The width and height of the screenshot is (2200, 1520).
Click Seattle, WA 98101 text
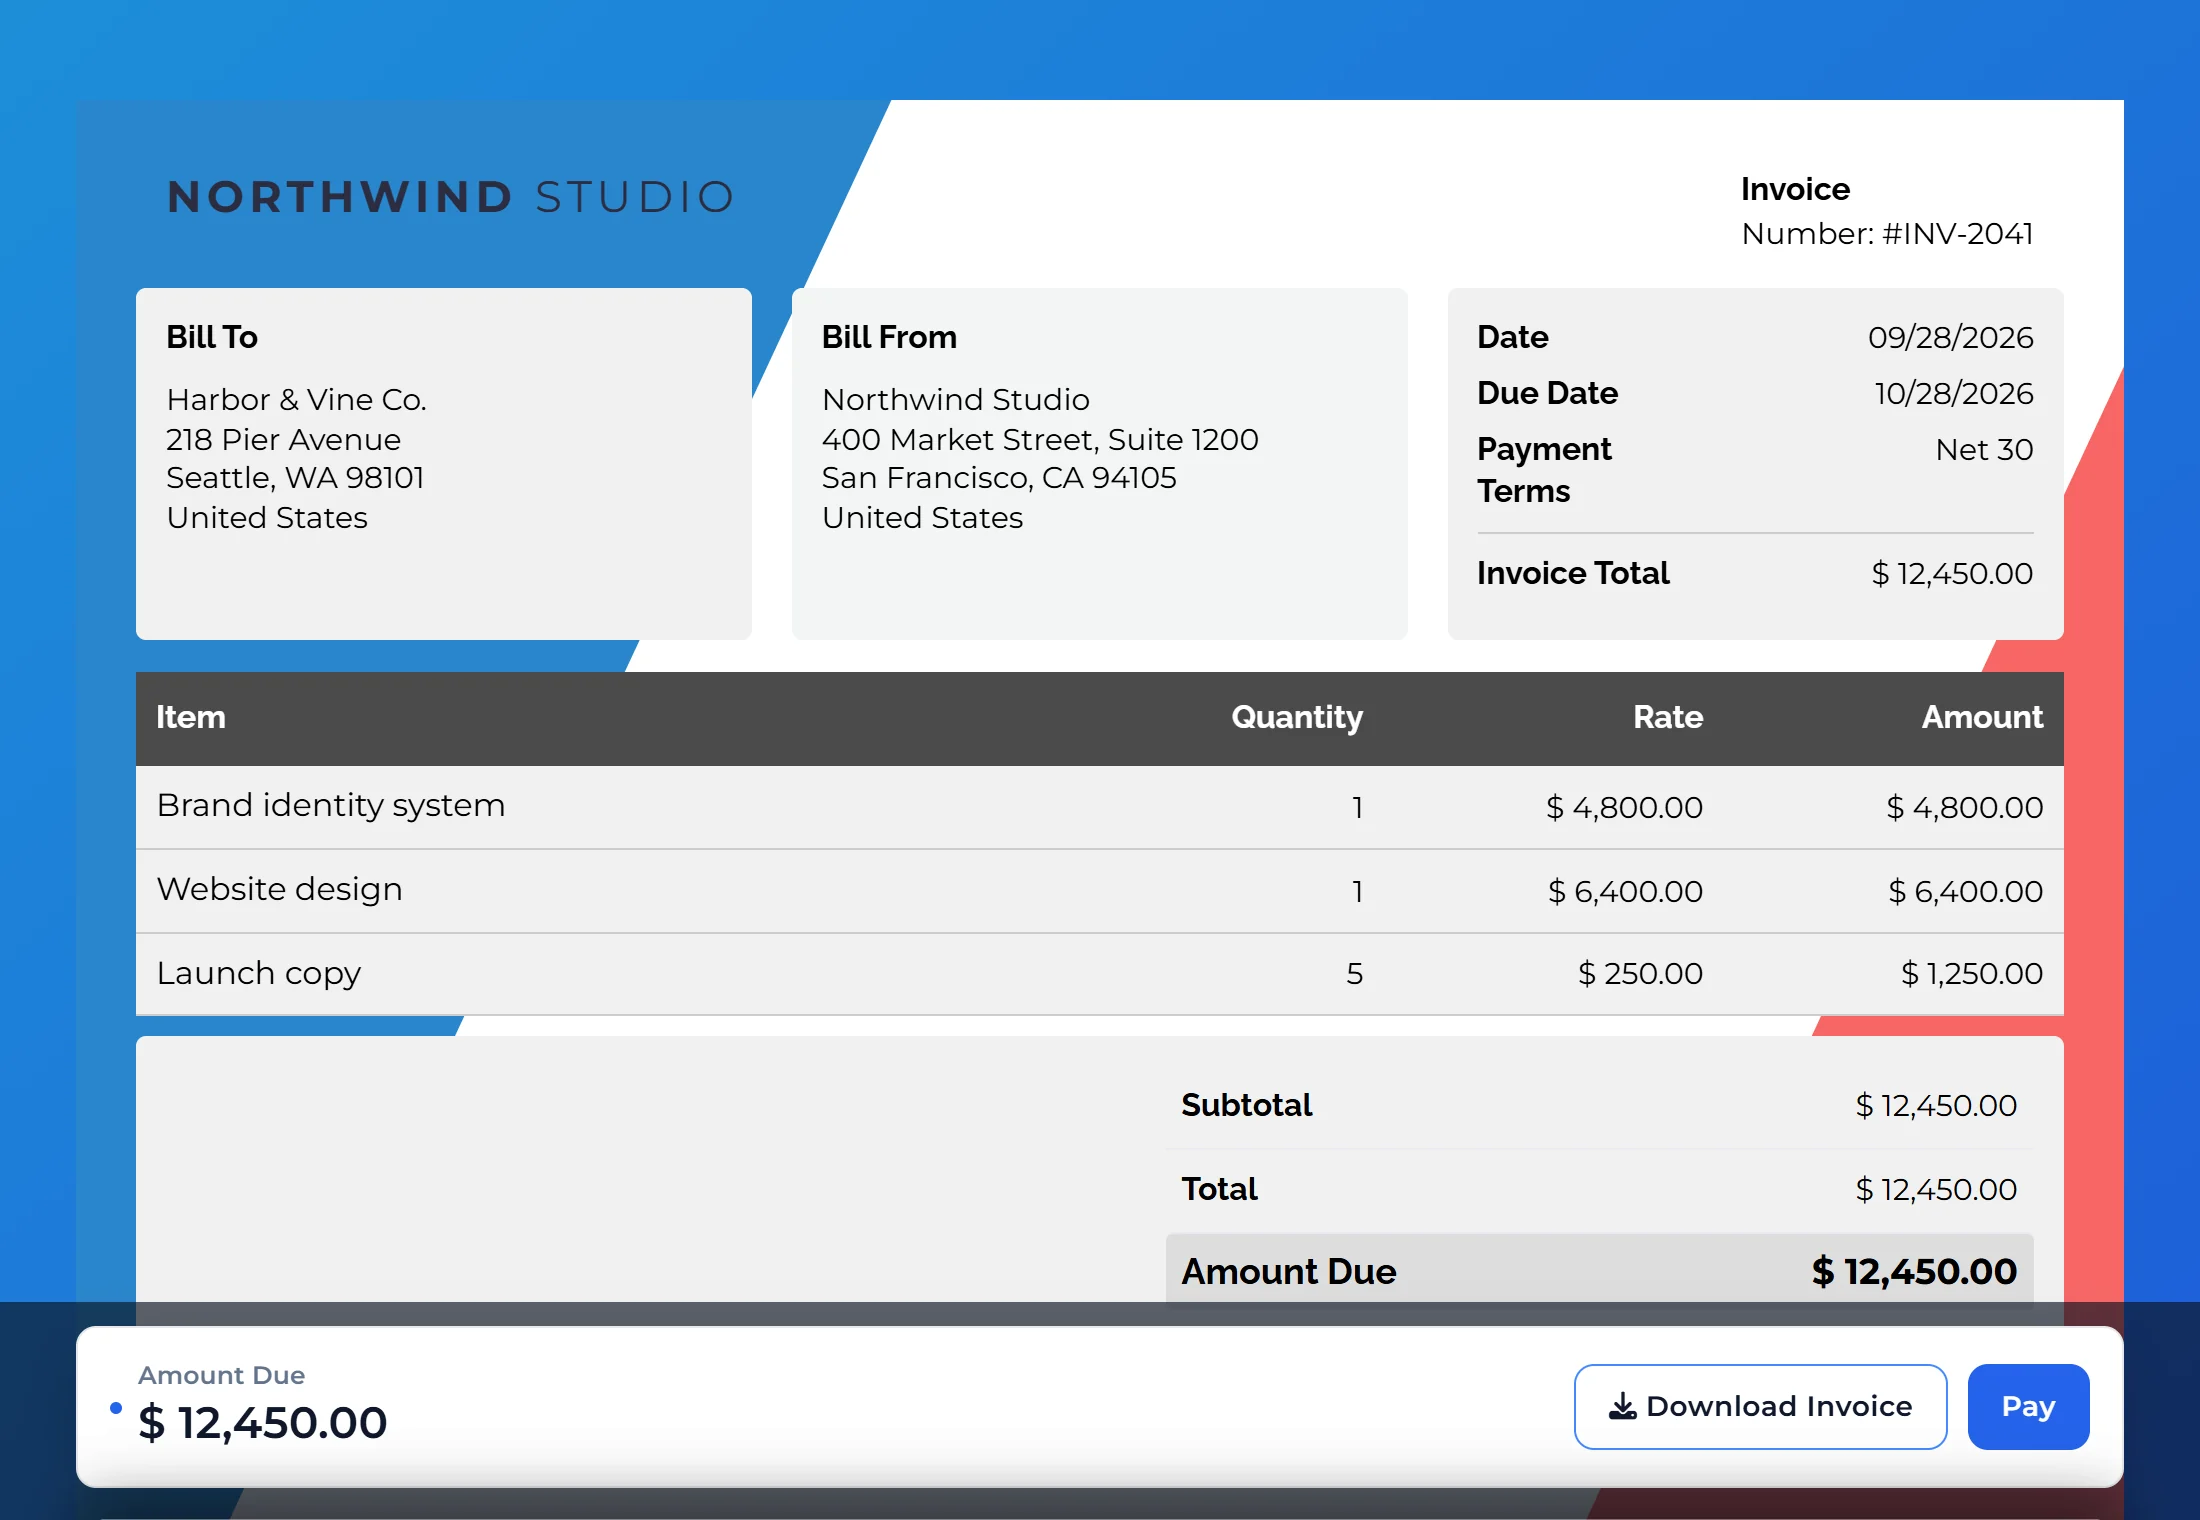[295, 478]
